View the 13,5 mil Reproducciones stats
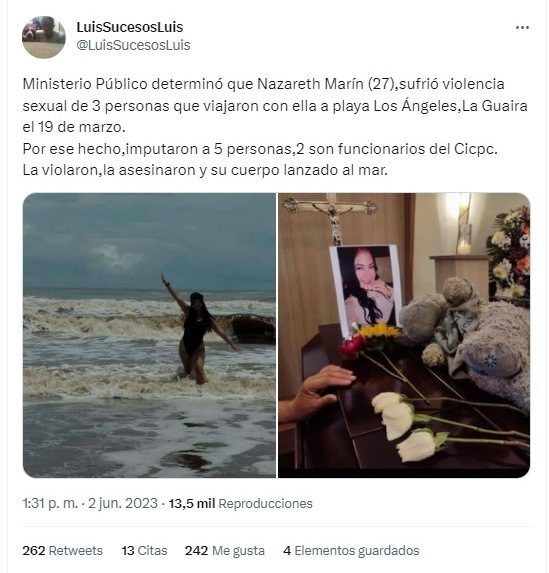This screenshot has width=549, height=573. point(241,504)
